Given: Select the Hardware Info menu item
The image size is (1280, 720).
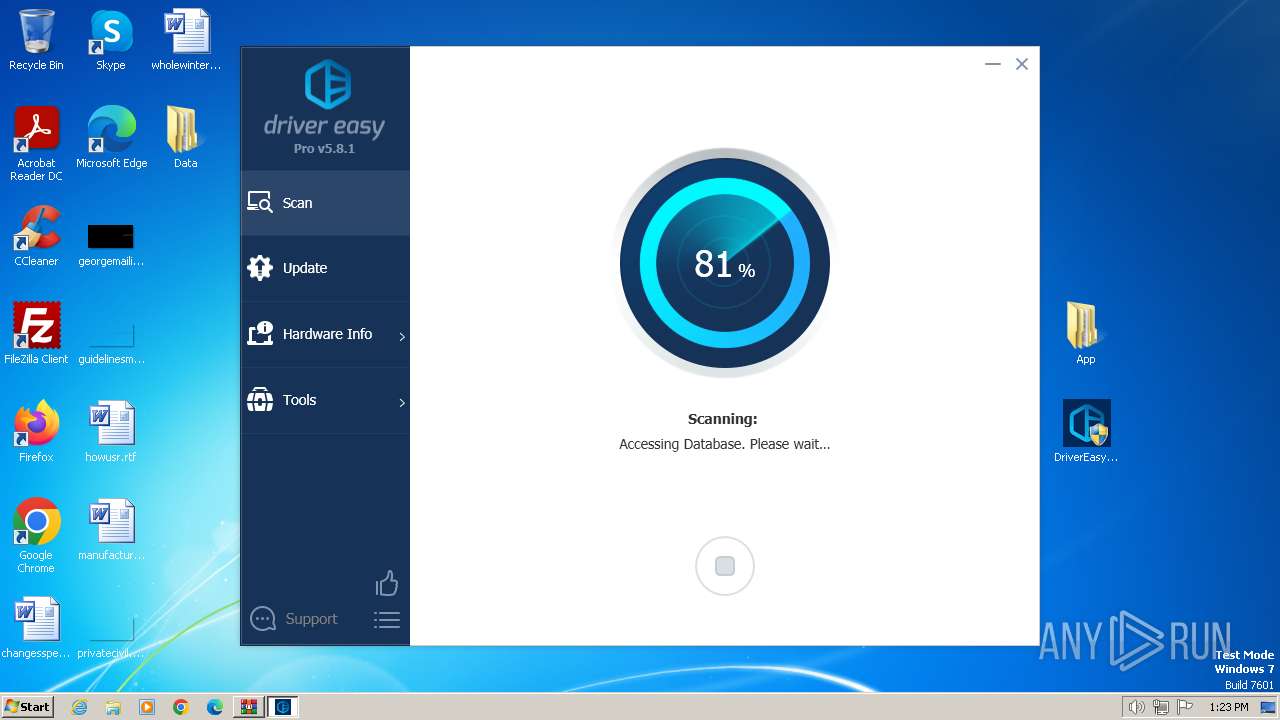Looking at the screenshot, I should (x=325, y=334).
